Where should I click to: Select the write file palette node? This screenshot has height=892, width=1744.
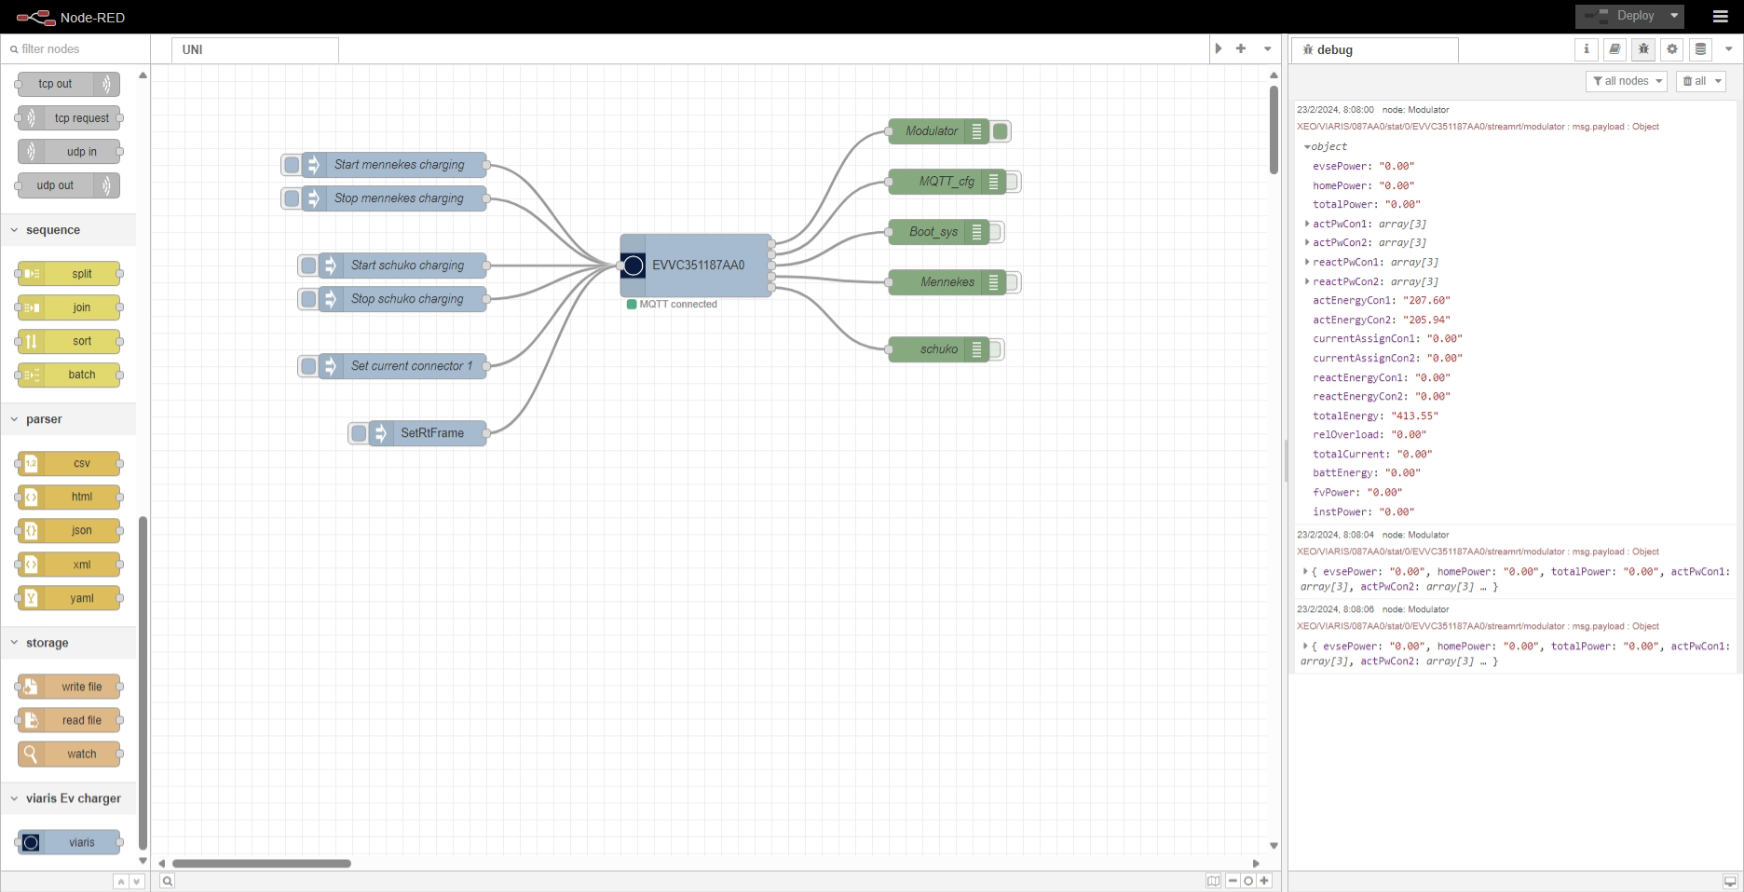68,687
